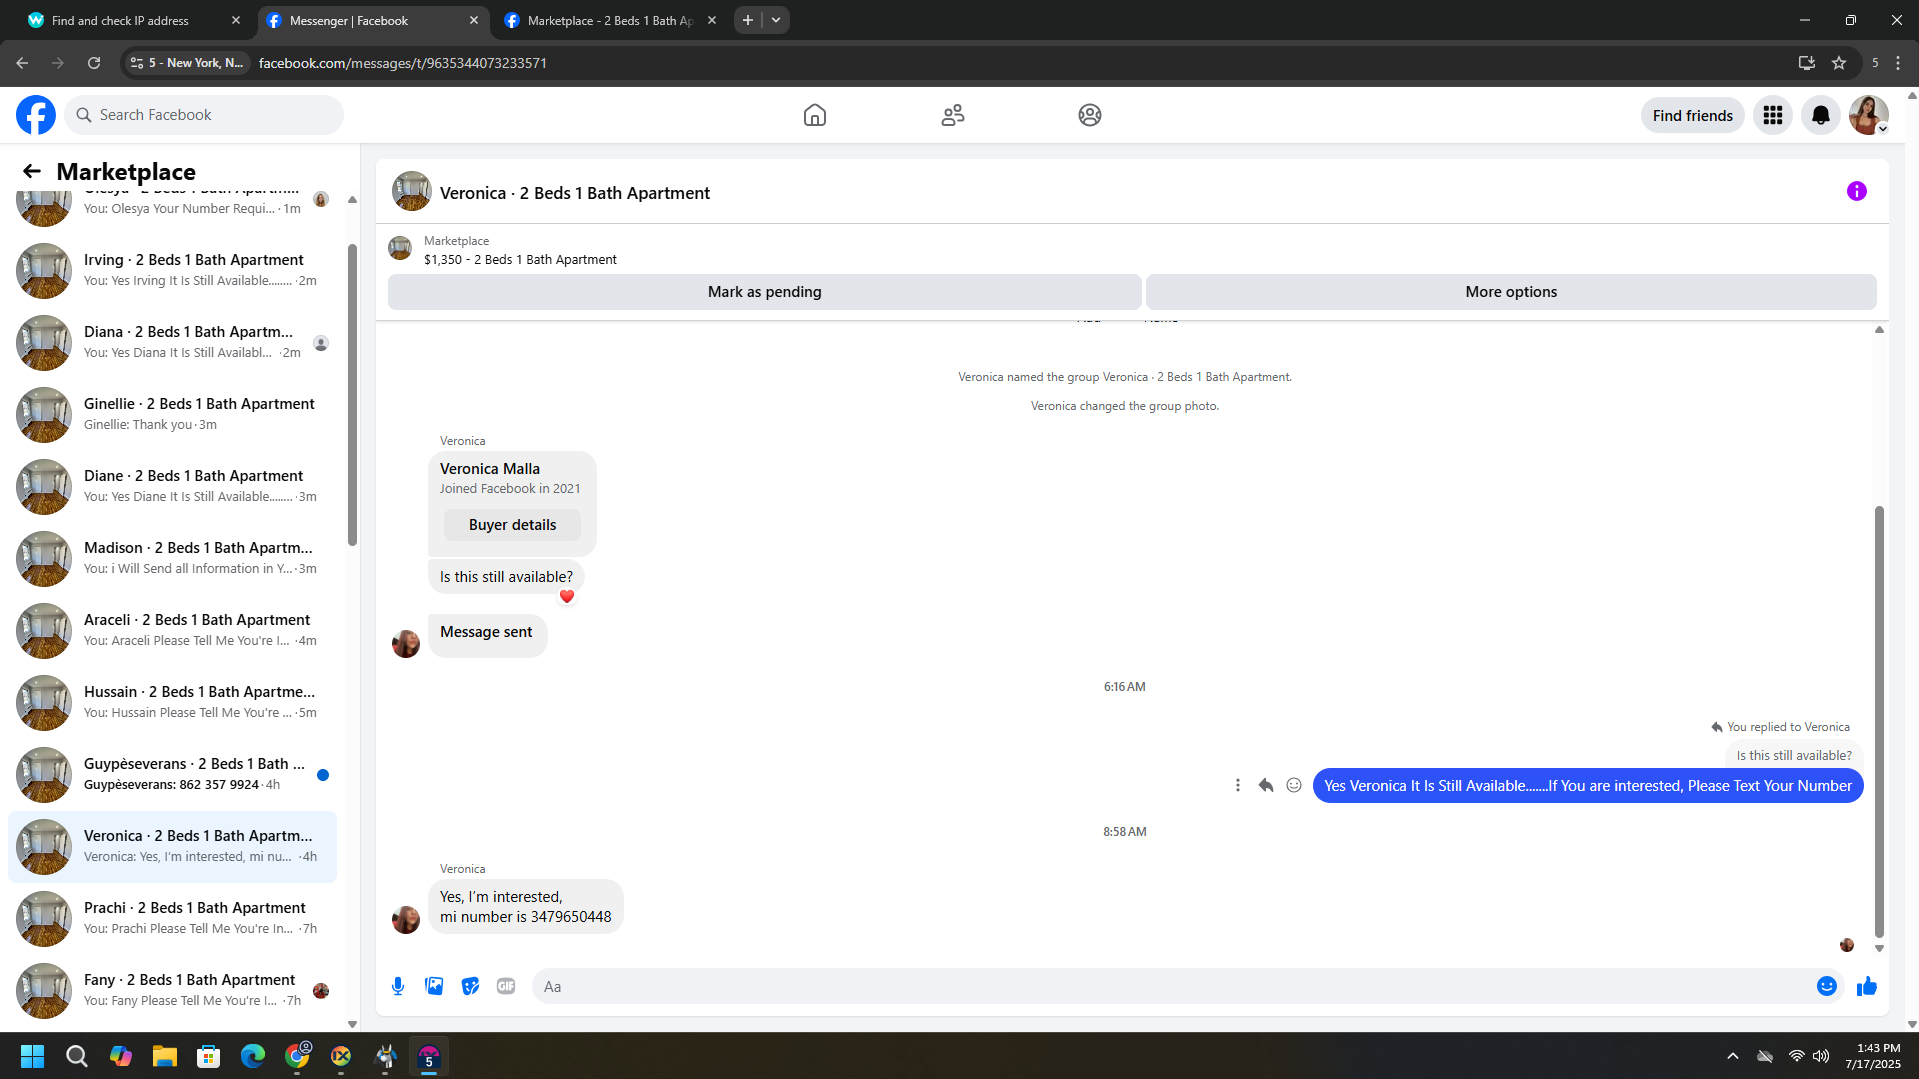This screenshot has width=1919, height=1079.
Task: Open the $1,350 Marketplace listing thumbnail
Action: [x=400, y=249]
